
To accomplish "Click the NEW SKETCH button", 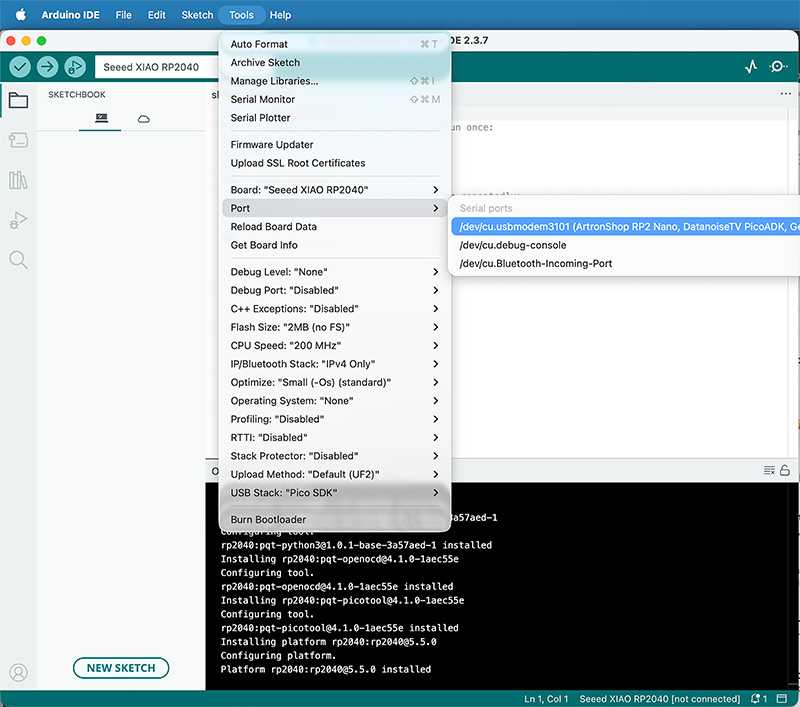I will (121, 668).
